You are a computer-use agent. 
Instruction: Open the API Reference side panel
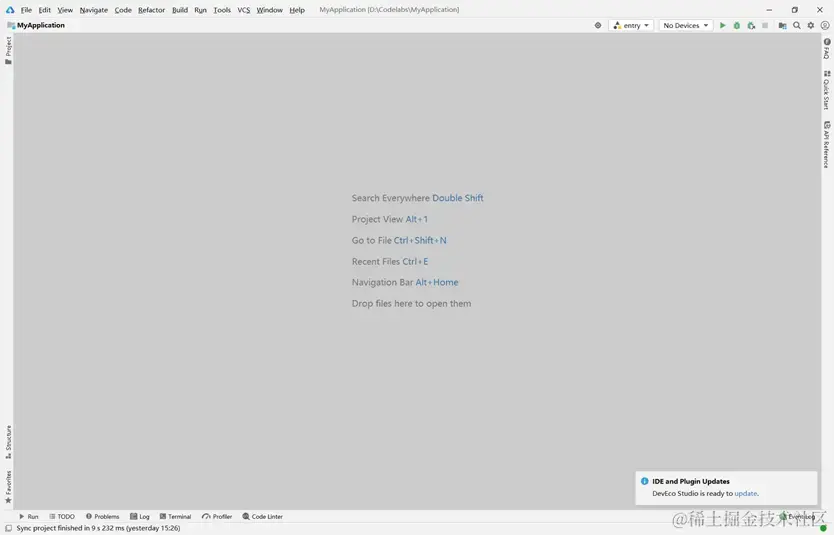tap(827, 144)
